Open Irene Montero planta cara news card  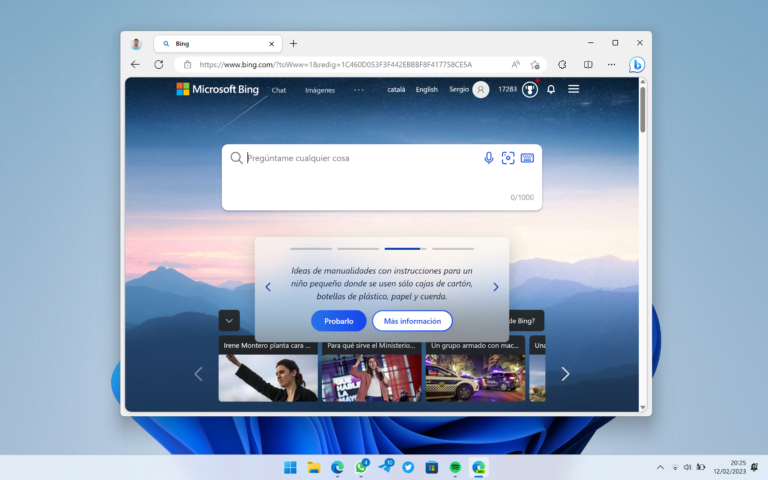[268, 368]
